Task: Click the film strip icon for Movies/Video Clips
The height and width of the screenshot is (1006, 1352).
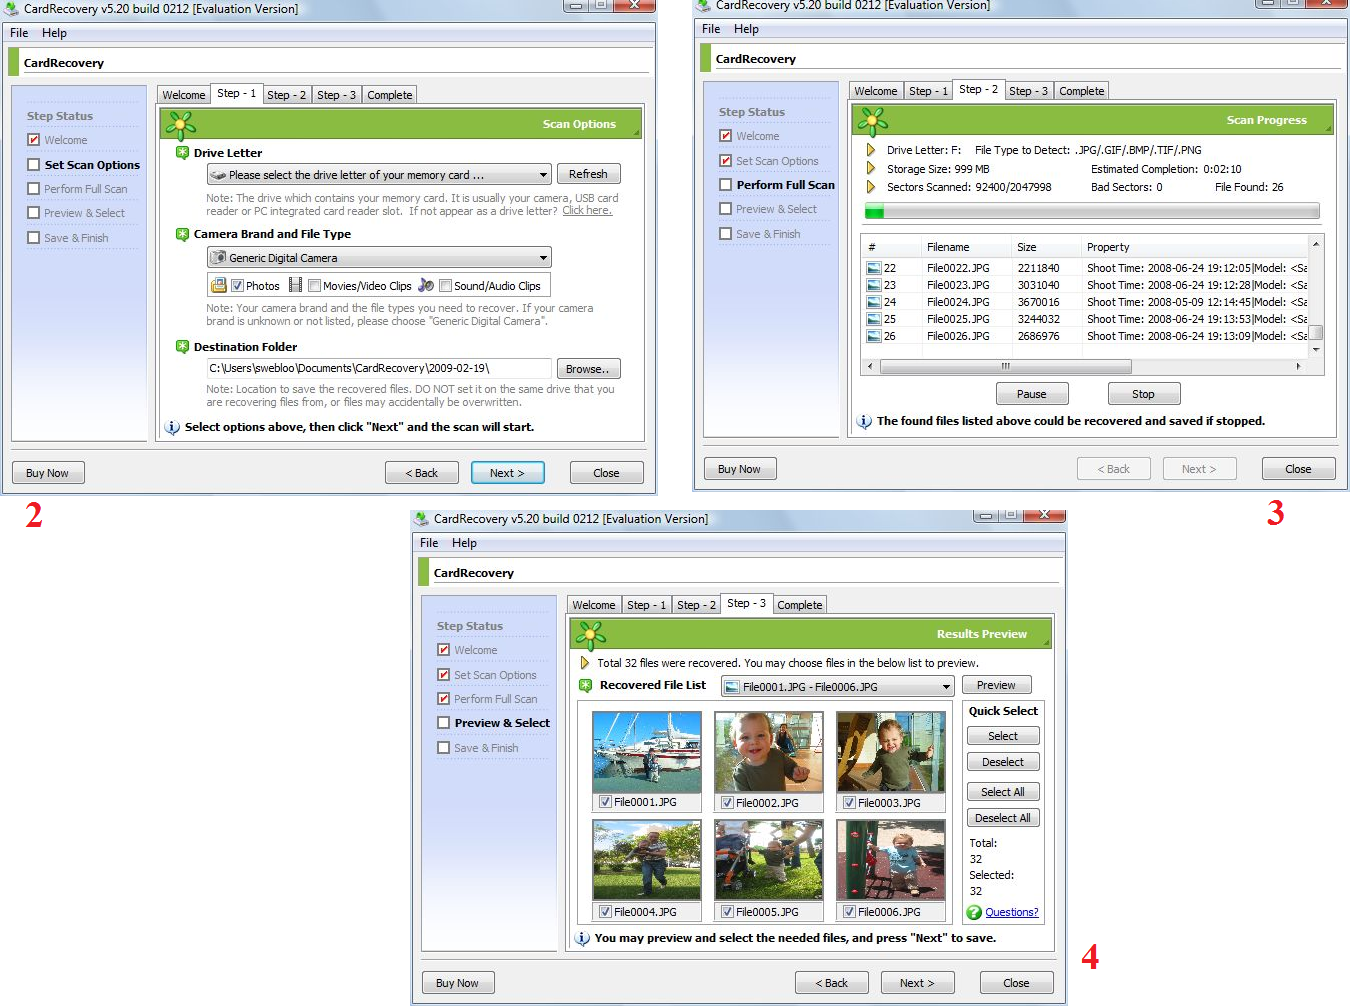Action: point(295,286)
